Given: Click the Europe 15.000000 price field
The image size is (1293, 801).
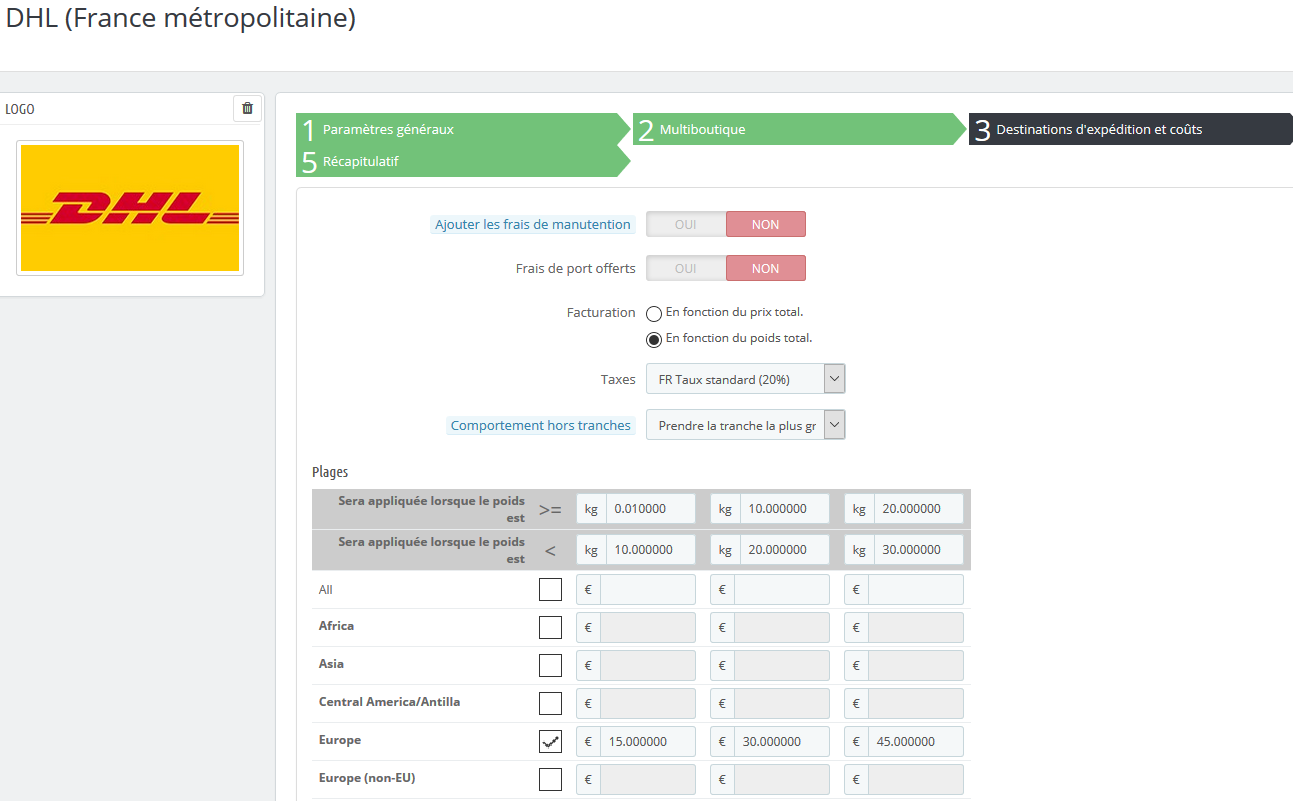Looking at the screenshot, I should [x=648, y=742].
